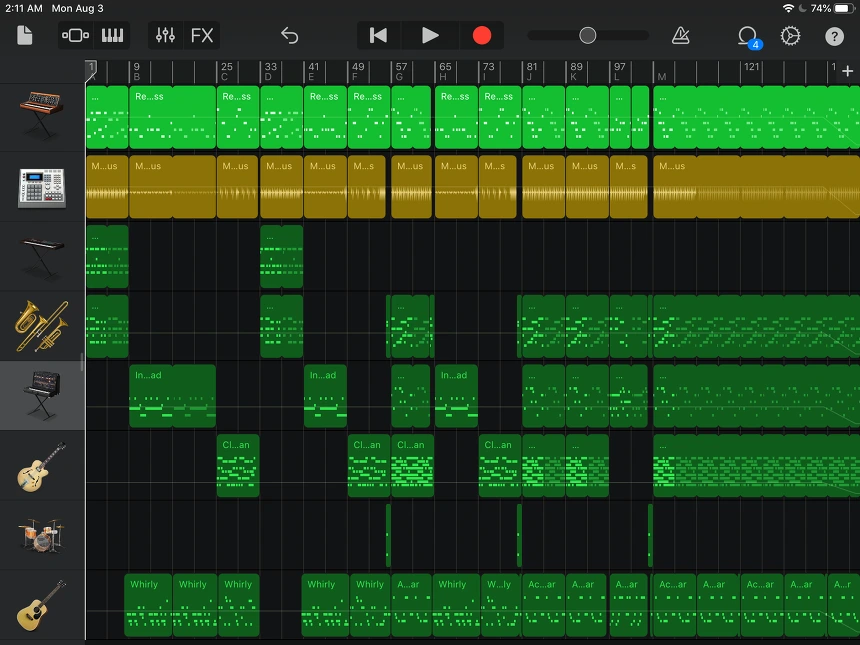This screenshot has height=645, width=860.
Task: Undo the last action
Action: [290, 36]
